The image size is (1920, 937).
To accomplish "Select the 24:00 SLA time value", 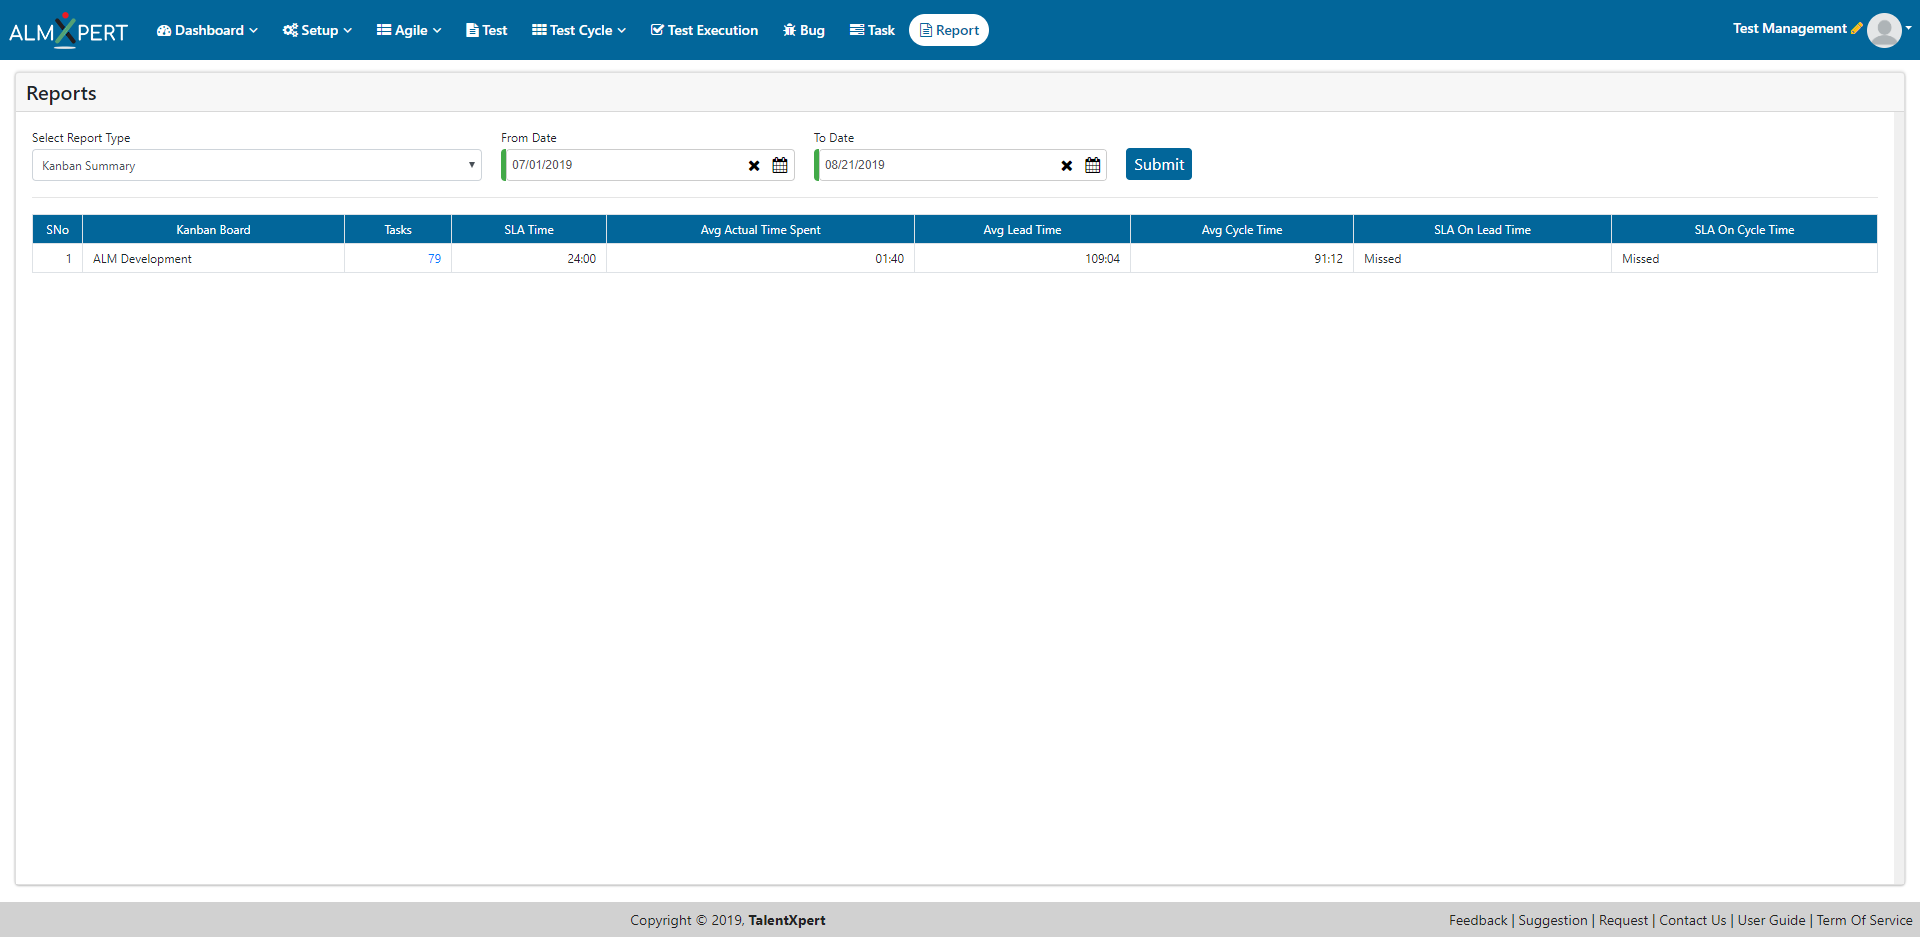I will 581,258.
